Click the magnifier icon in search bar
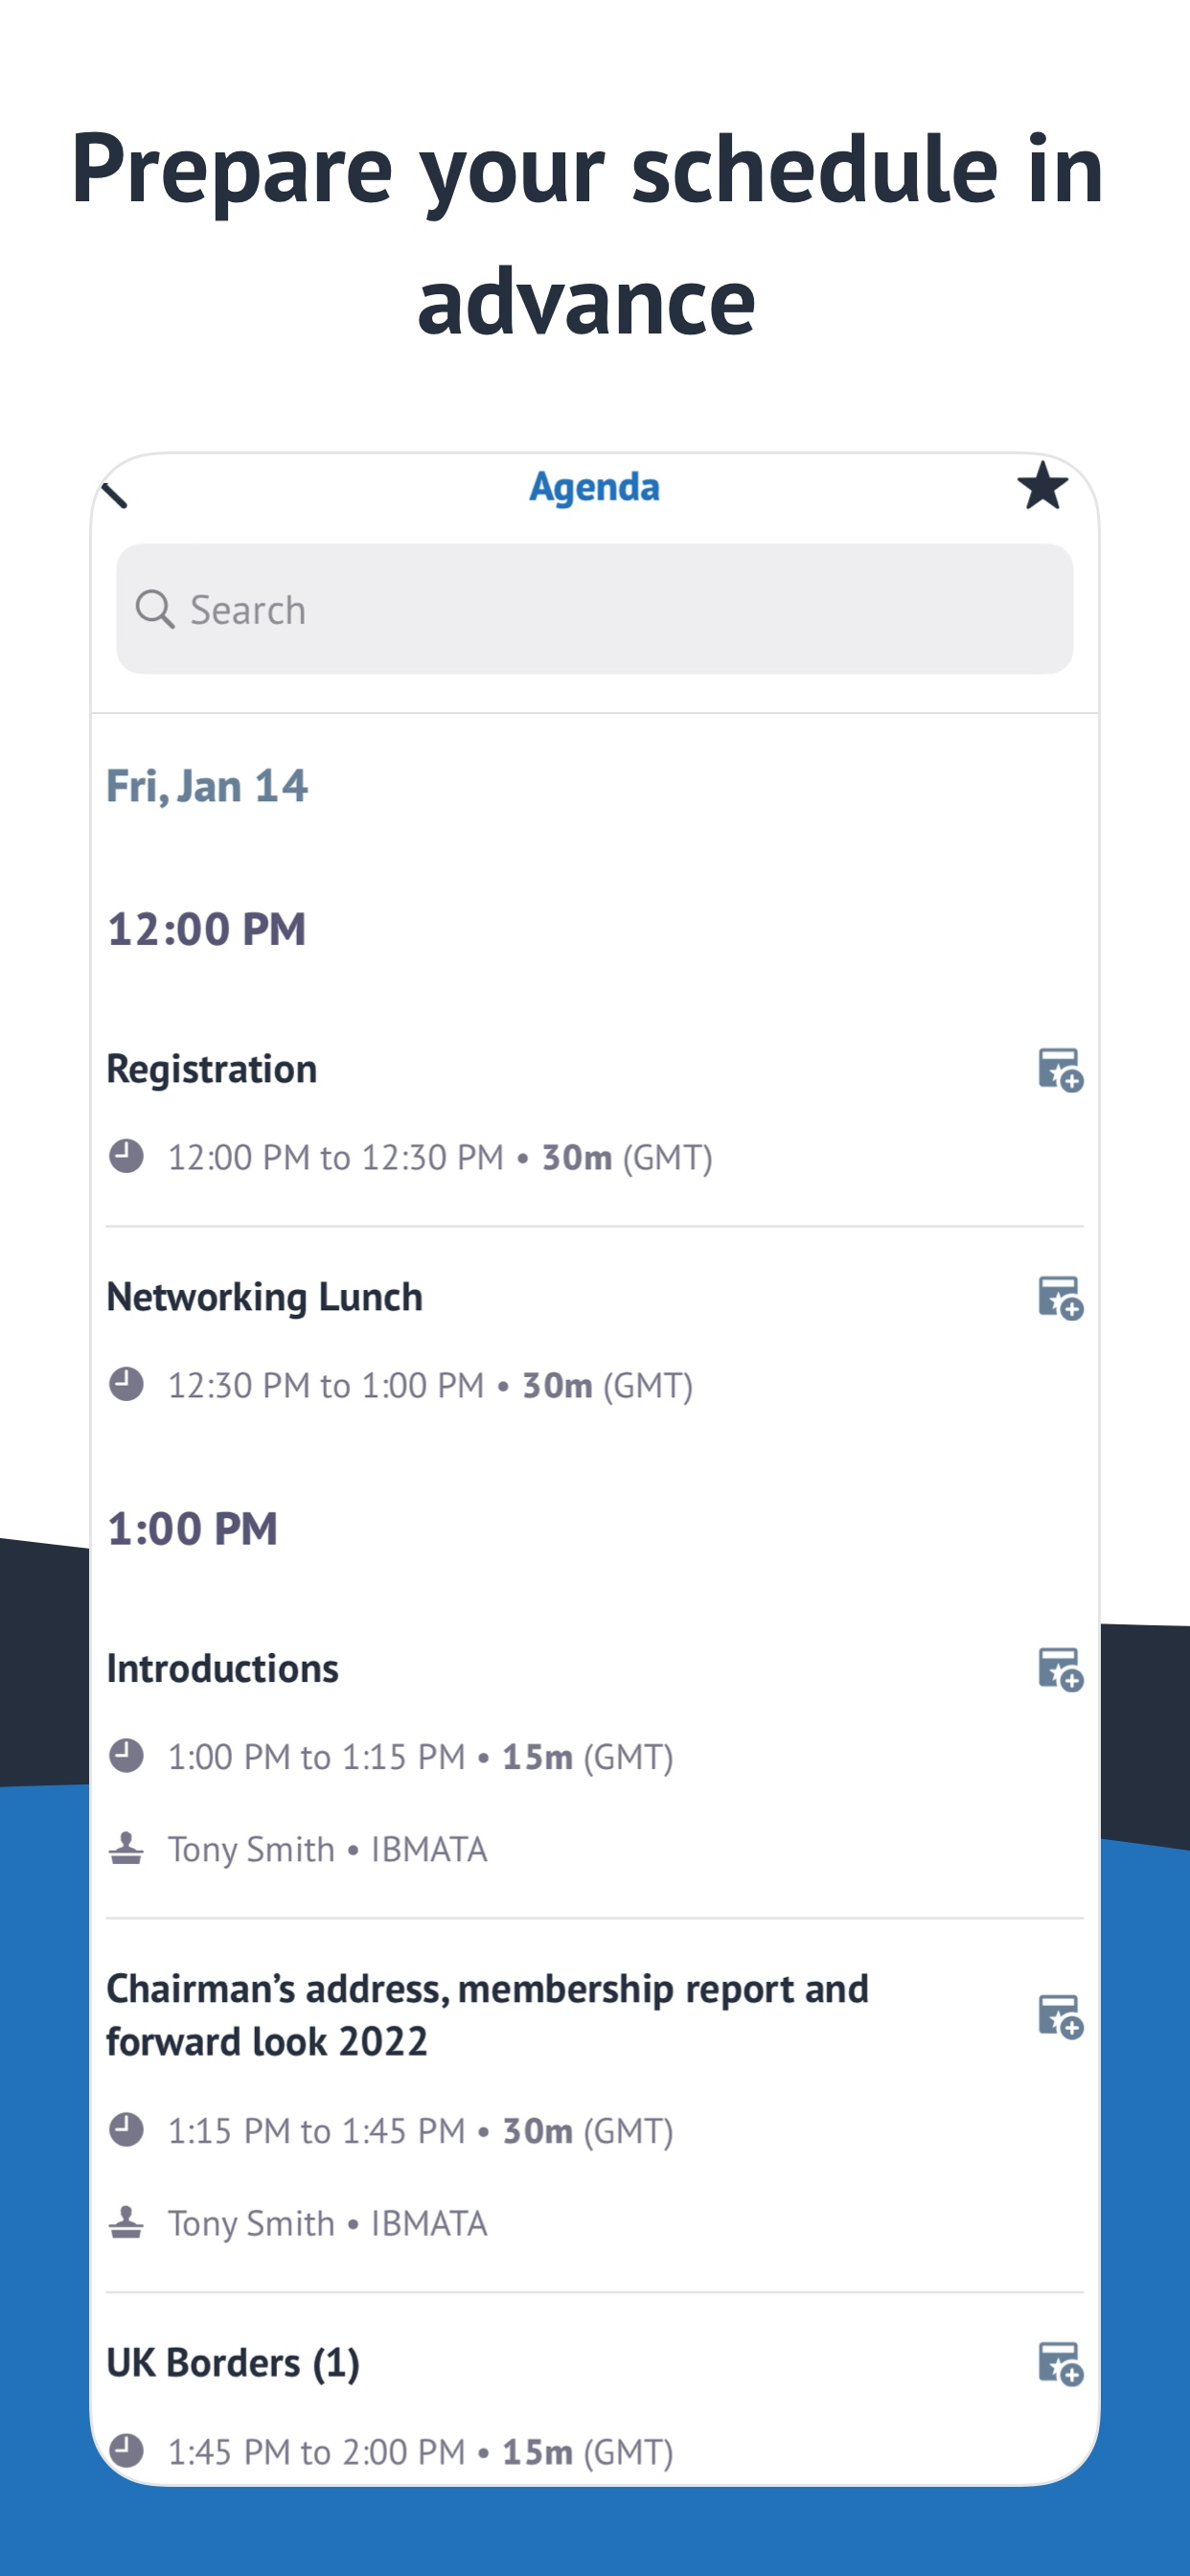 [x=155, y=609]
